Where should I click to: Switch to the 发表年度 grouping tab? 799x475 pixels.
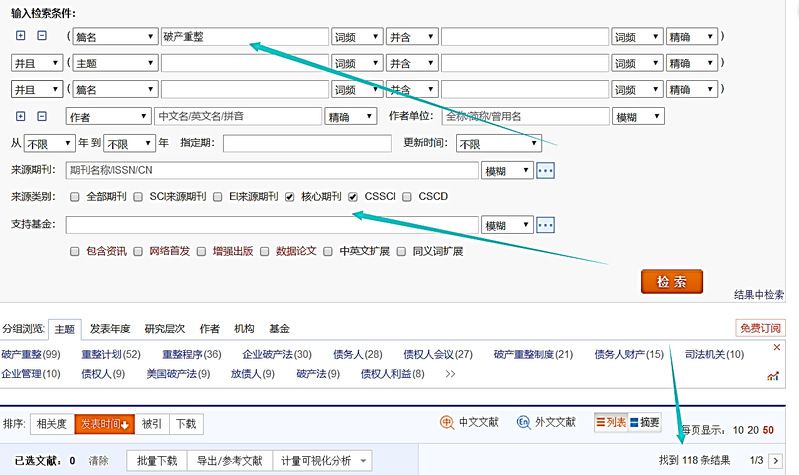click(x=109, y=328)
